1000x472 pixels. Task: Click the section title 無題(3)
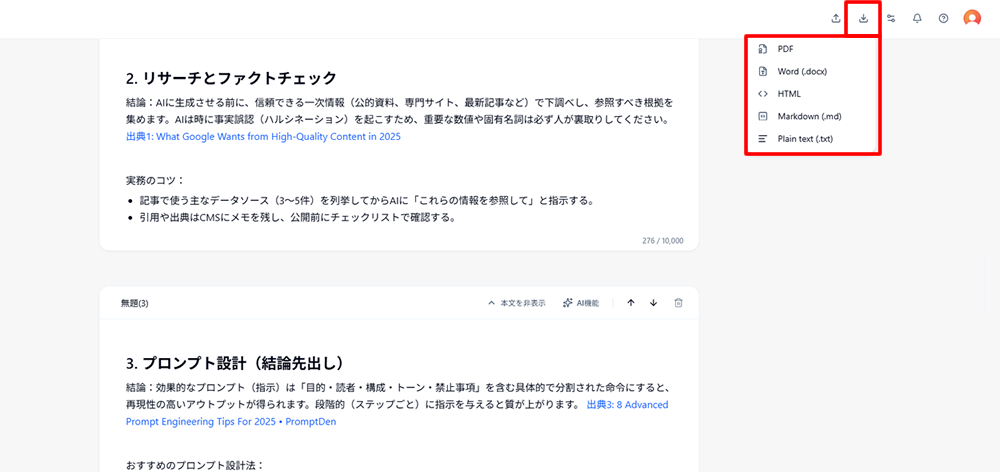pyautogui.click(x=135, y=303)
